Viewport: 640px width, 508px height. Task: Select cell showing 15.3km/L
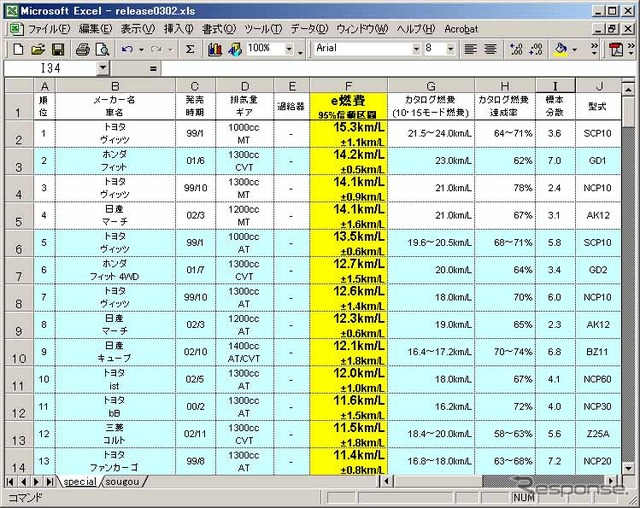[348, 134]
